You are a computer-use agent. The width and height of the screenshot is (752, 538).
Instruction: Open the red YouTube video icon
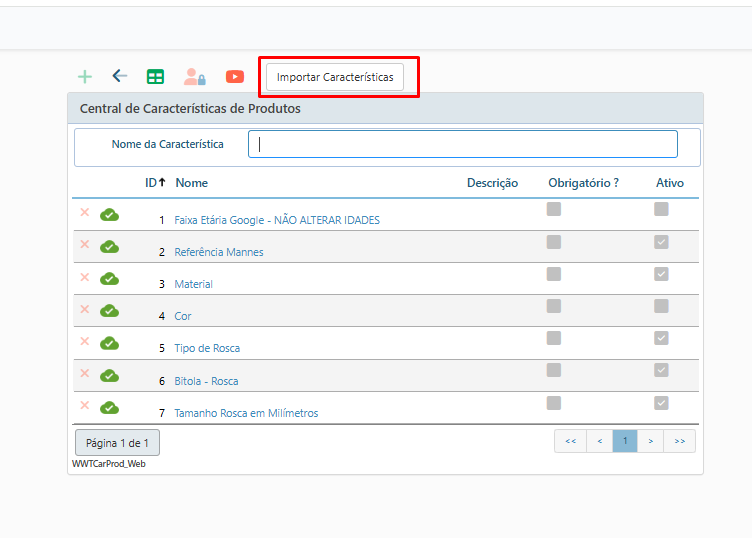[235, 77]
